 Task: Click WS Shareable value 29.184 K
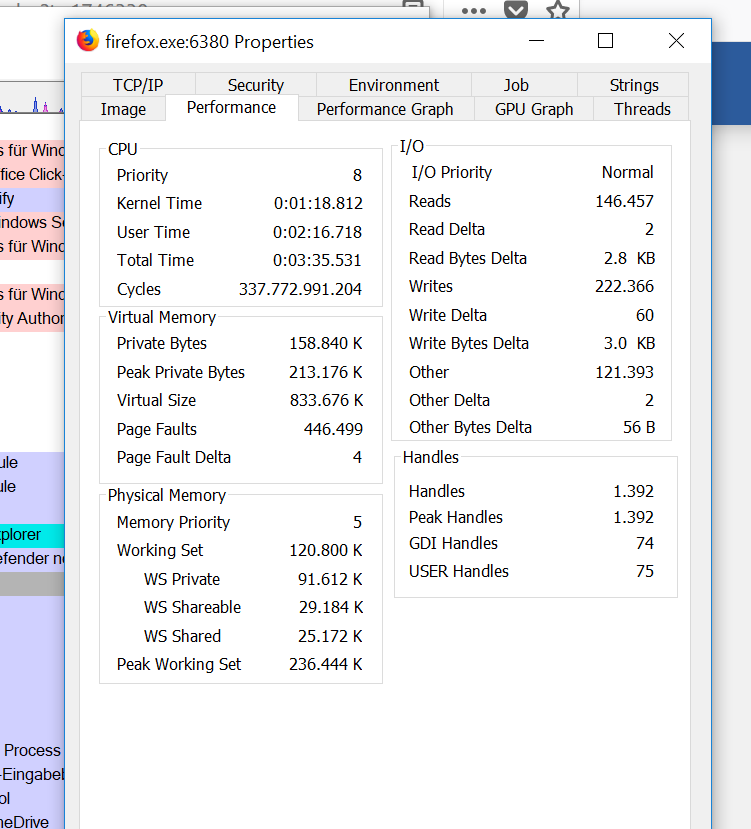[331, 607]
